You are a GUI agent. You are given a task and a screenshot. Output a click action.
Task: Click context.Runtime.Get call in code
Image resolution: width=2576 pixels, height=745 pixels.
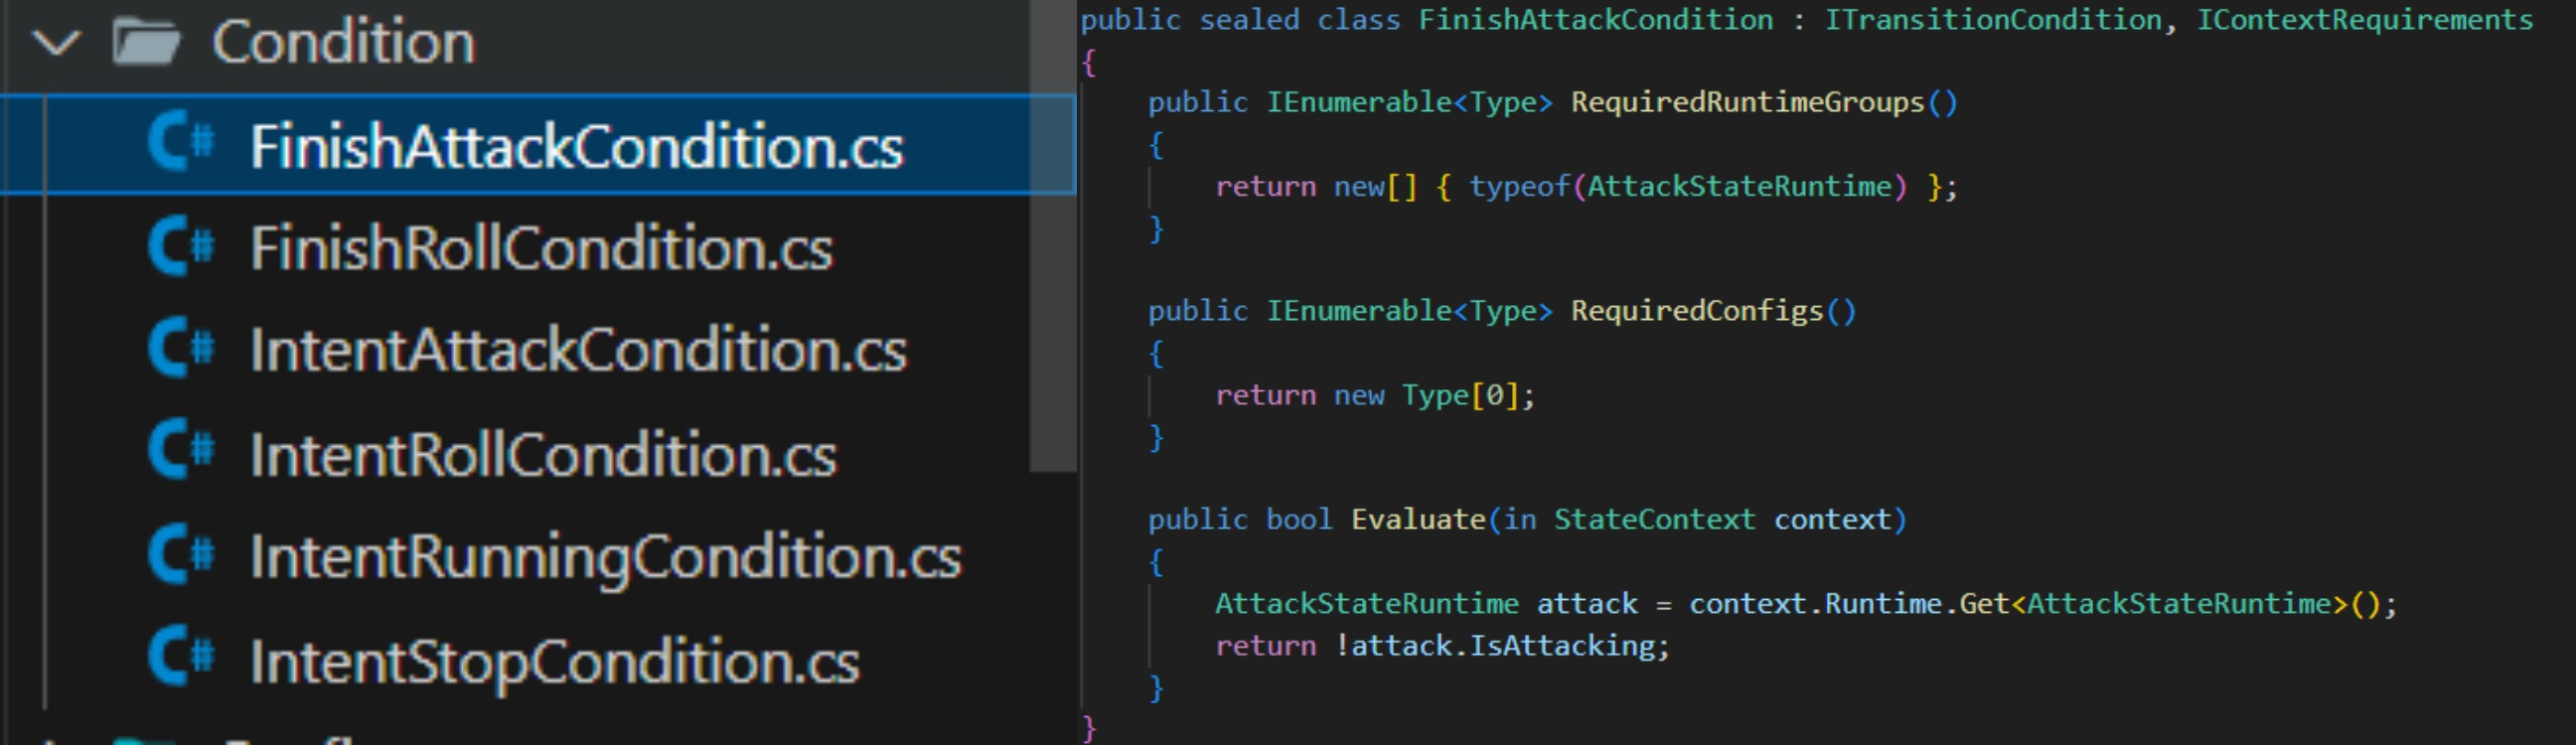[x=1848, y=603]
